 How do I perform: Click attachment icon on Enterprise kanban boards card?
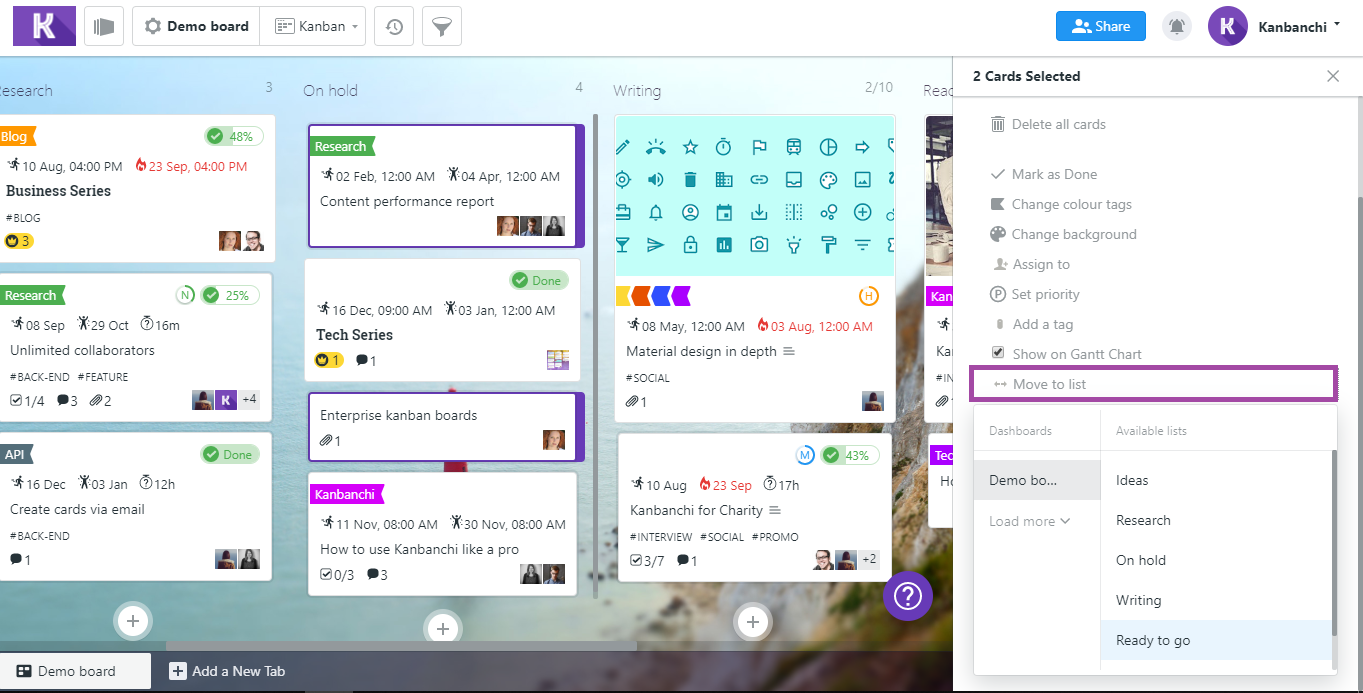326,441
